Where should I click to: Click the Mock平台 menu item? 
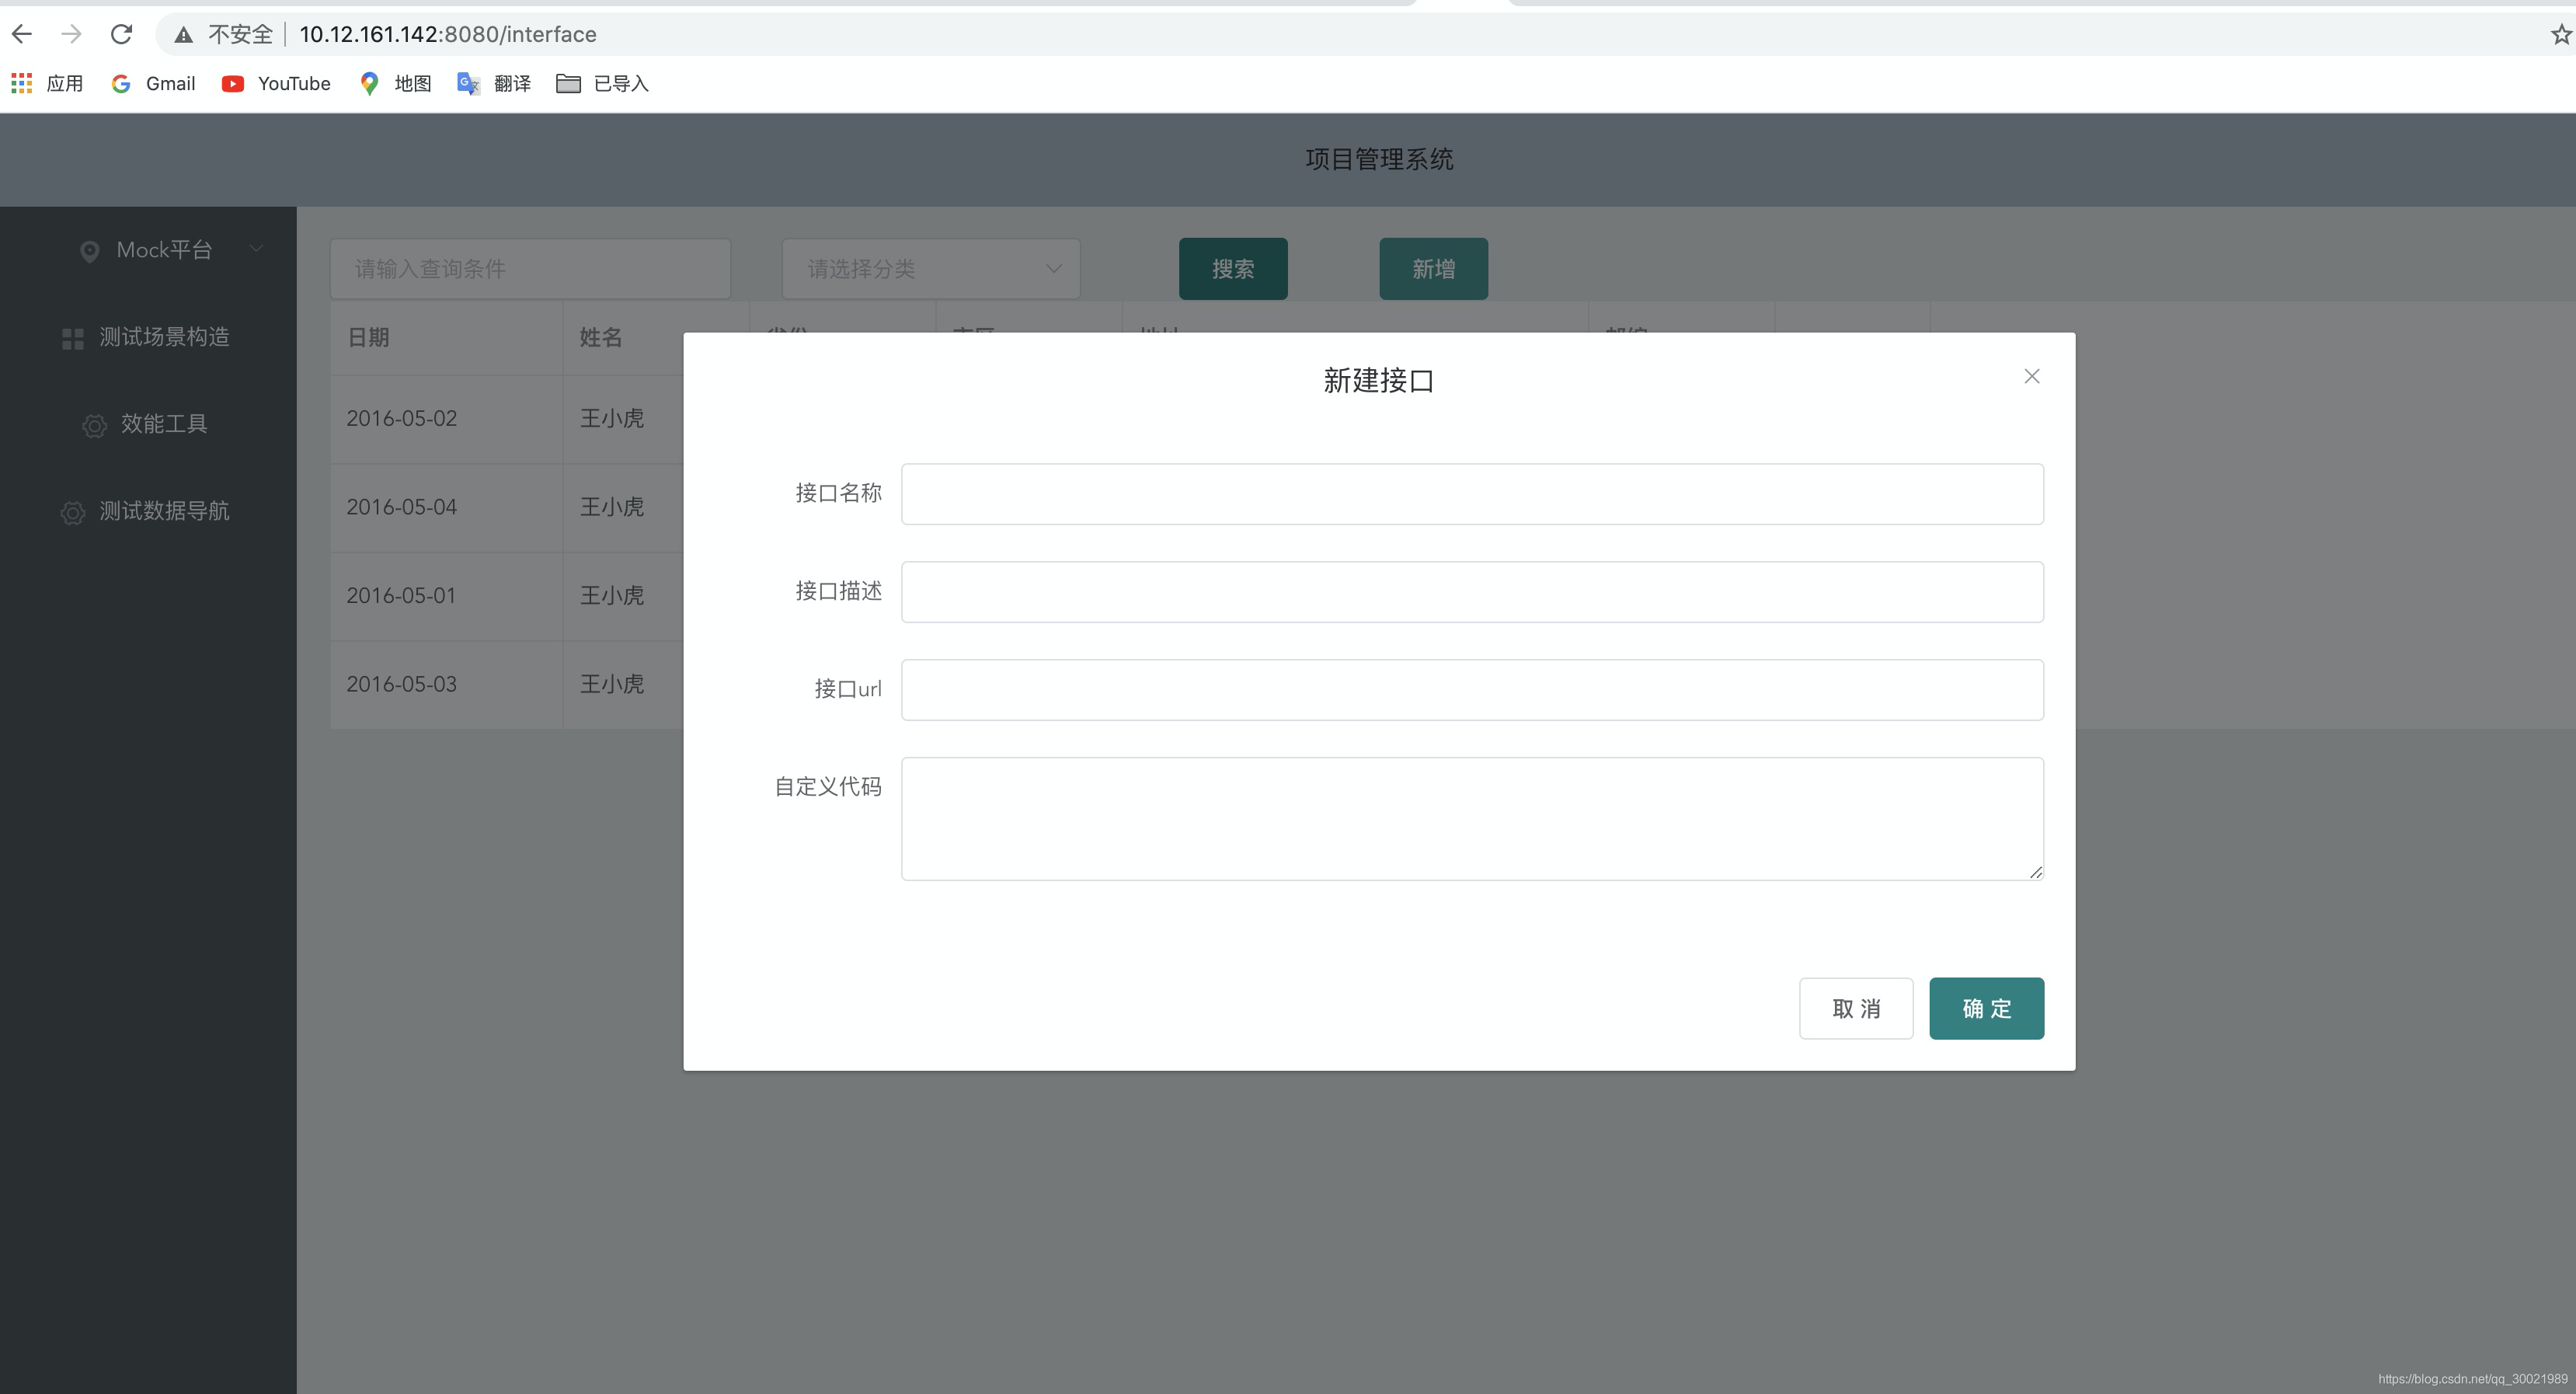point(153,249)
